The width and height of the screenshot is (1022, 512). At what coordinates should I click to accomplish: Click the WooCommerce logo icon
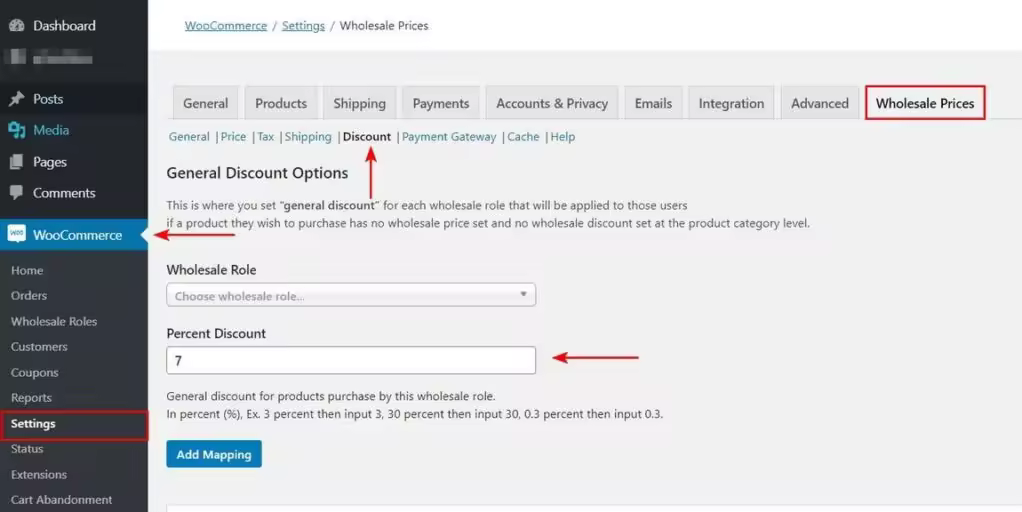point(16,235)
